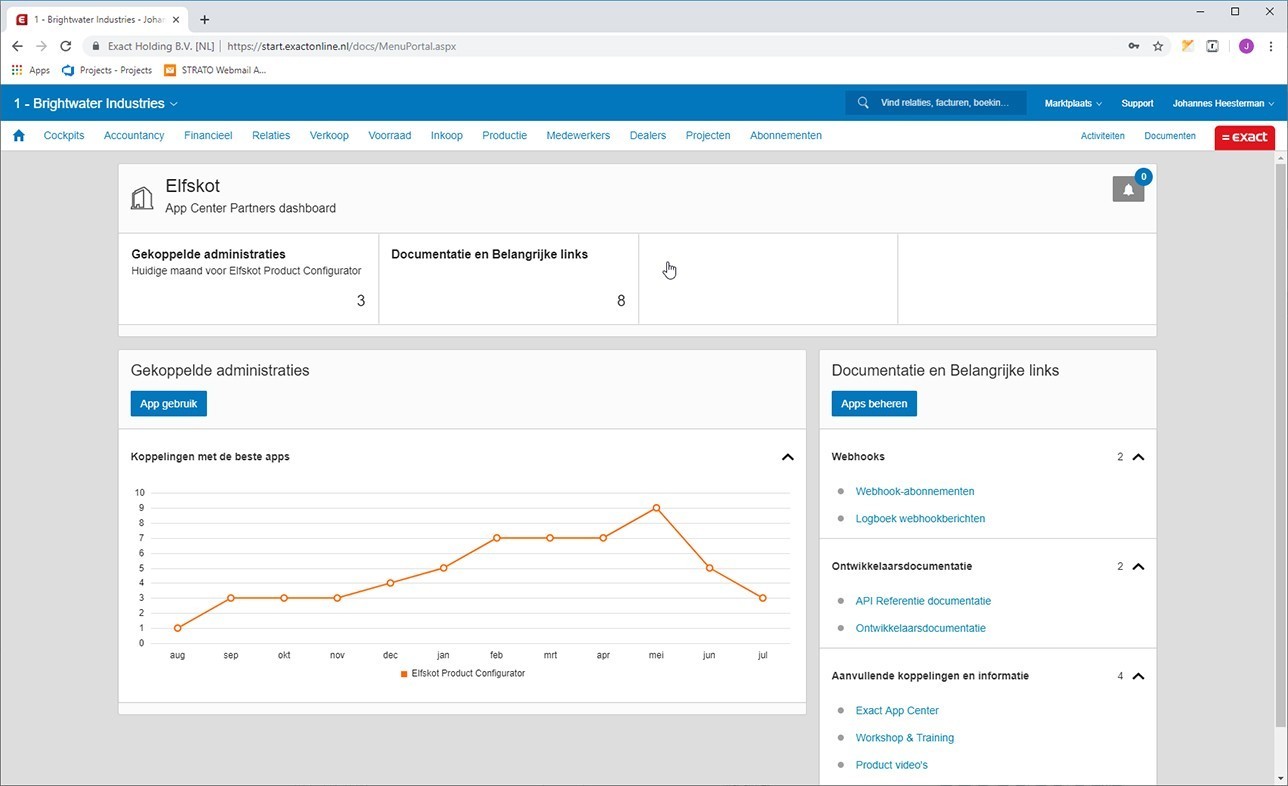The height and width of the screenshot is (786, 1288).
Task: Click the Exact logo button
Action: tap(1244, 137)
